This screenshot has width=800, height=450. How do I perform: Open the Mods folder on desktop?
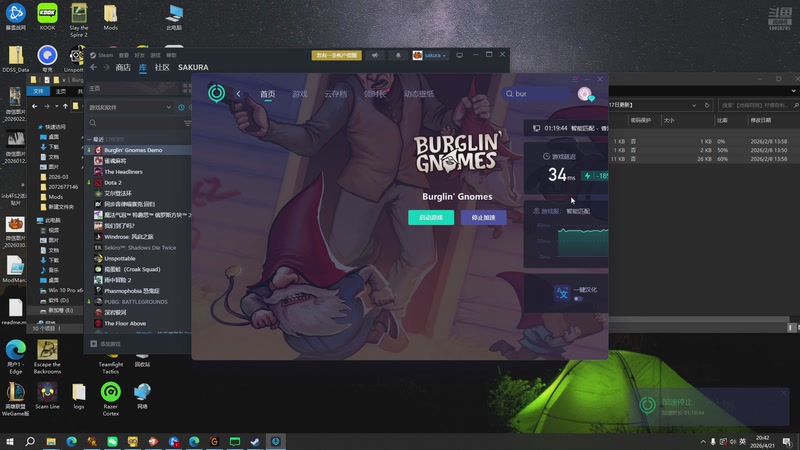110,17
